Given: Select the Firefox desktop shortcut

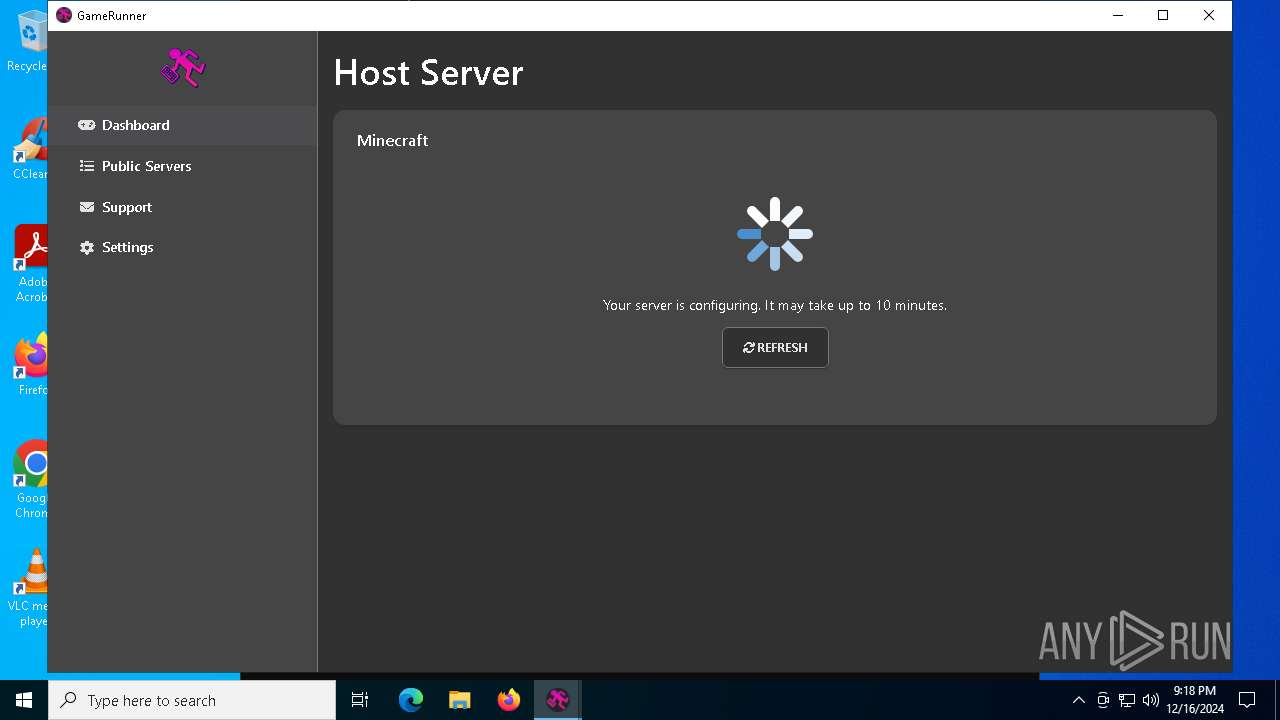Looking at the screenshot, I should pos(30,365).
